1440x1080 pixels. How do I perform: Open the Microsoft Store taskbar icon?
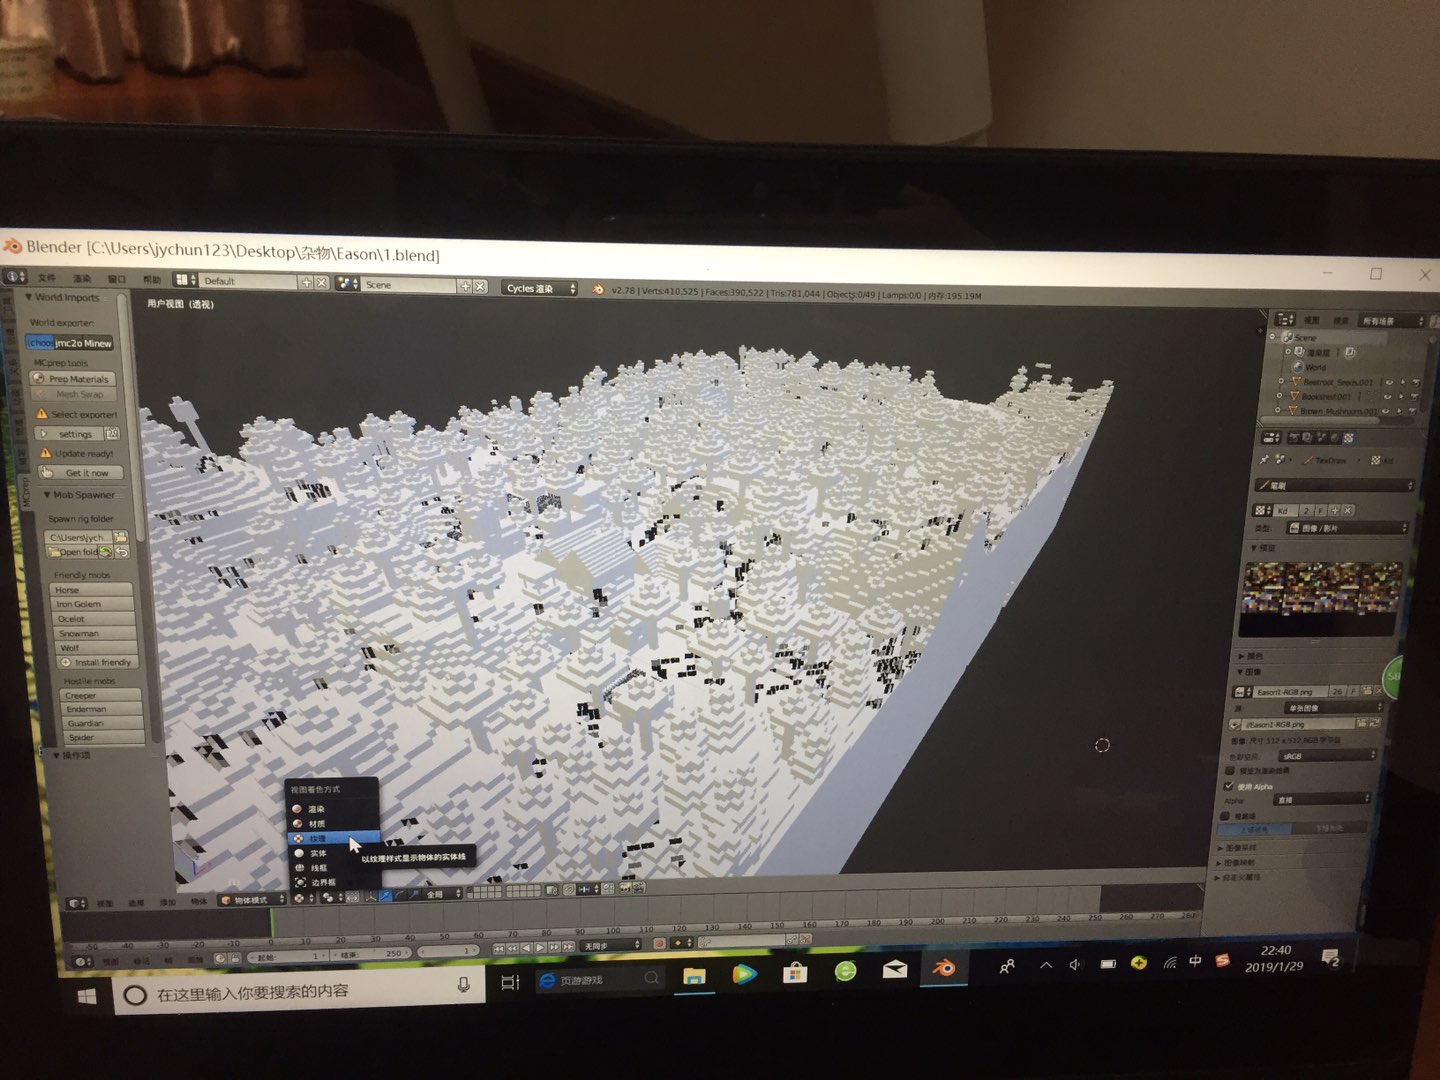(795, 972)
